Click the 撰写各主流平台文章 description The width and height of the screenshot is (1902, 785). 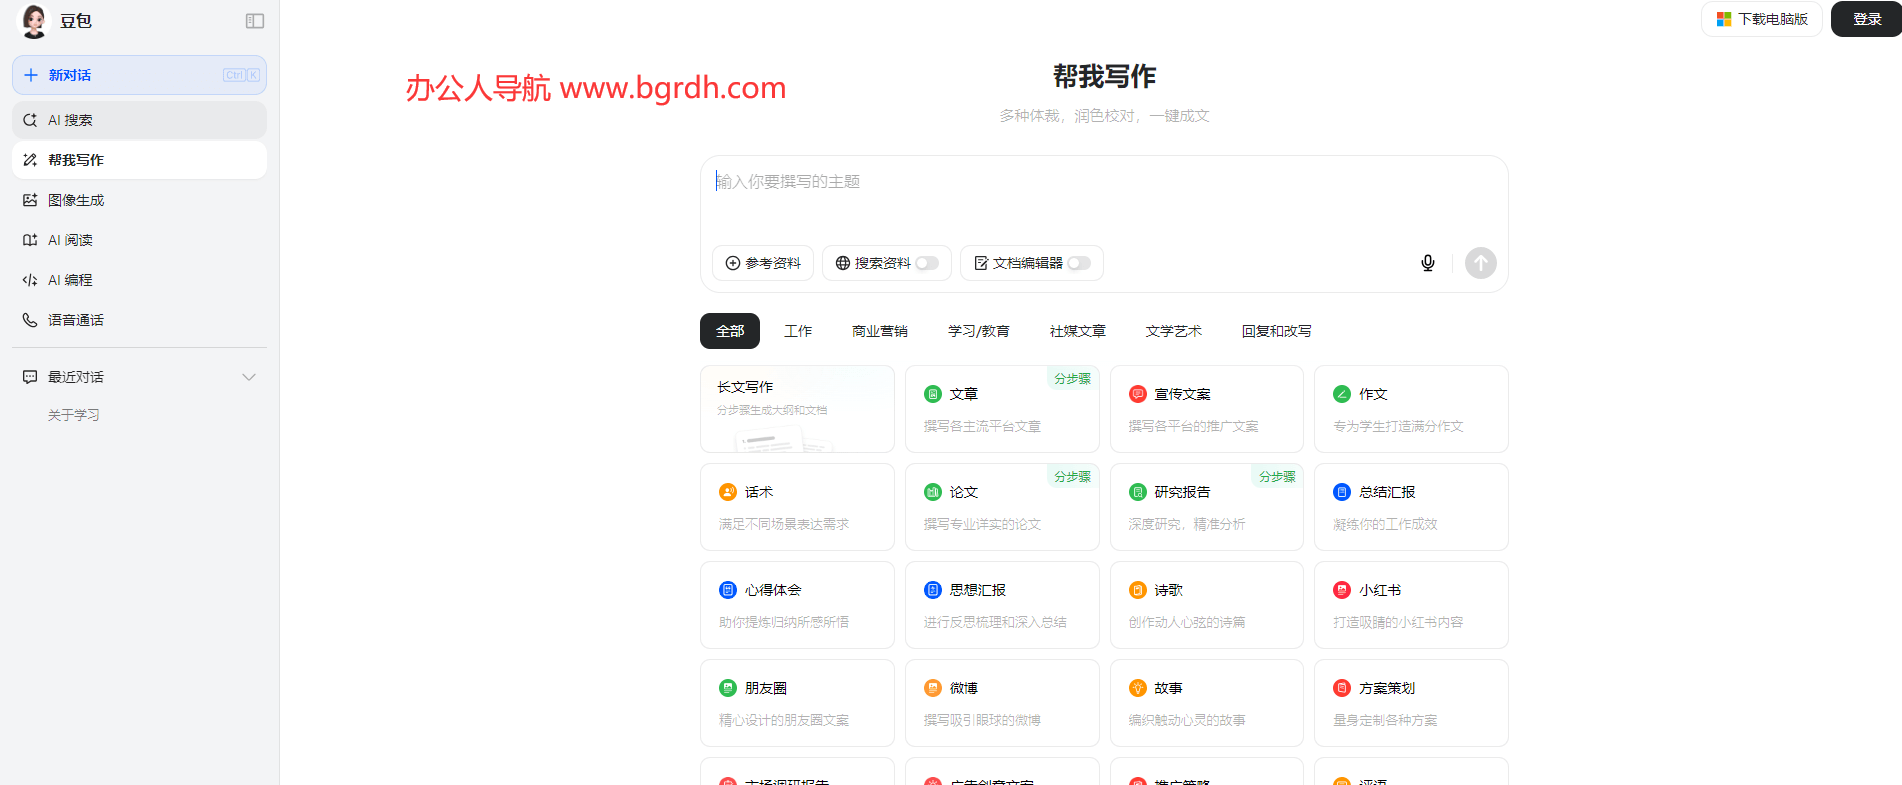tap(982, 426)
